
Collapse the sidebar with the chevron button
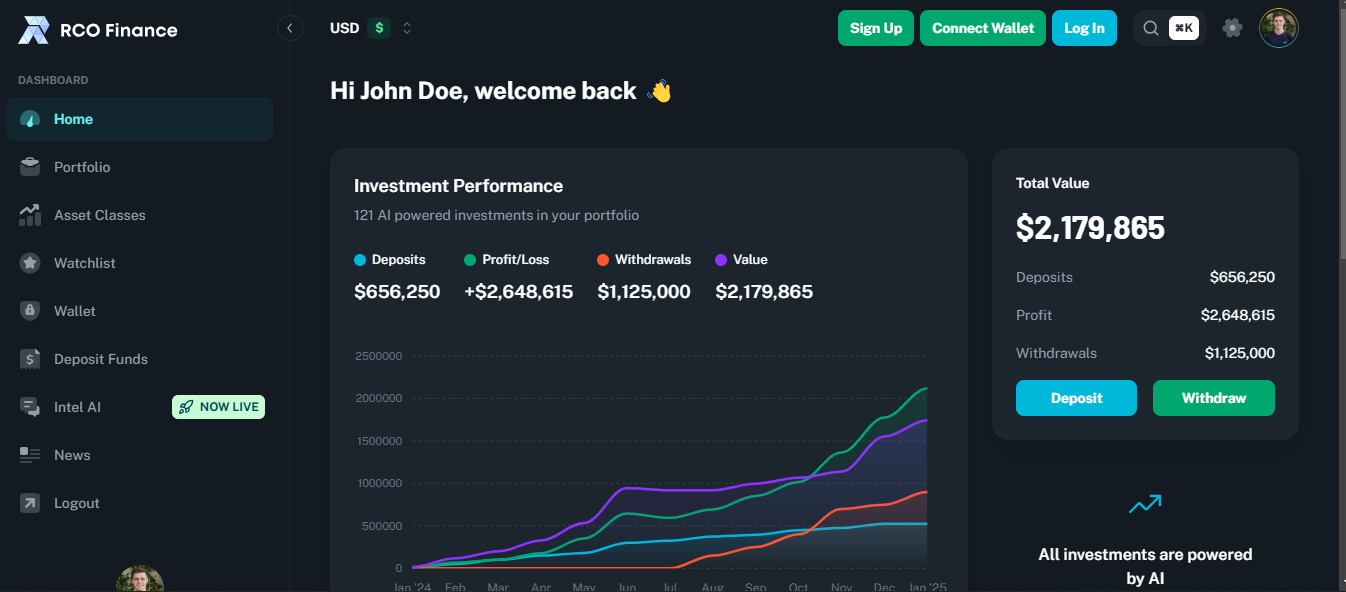click(x=289, y=28)
